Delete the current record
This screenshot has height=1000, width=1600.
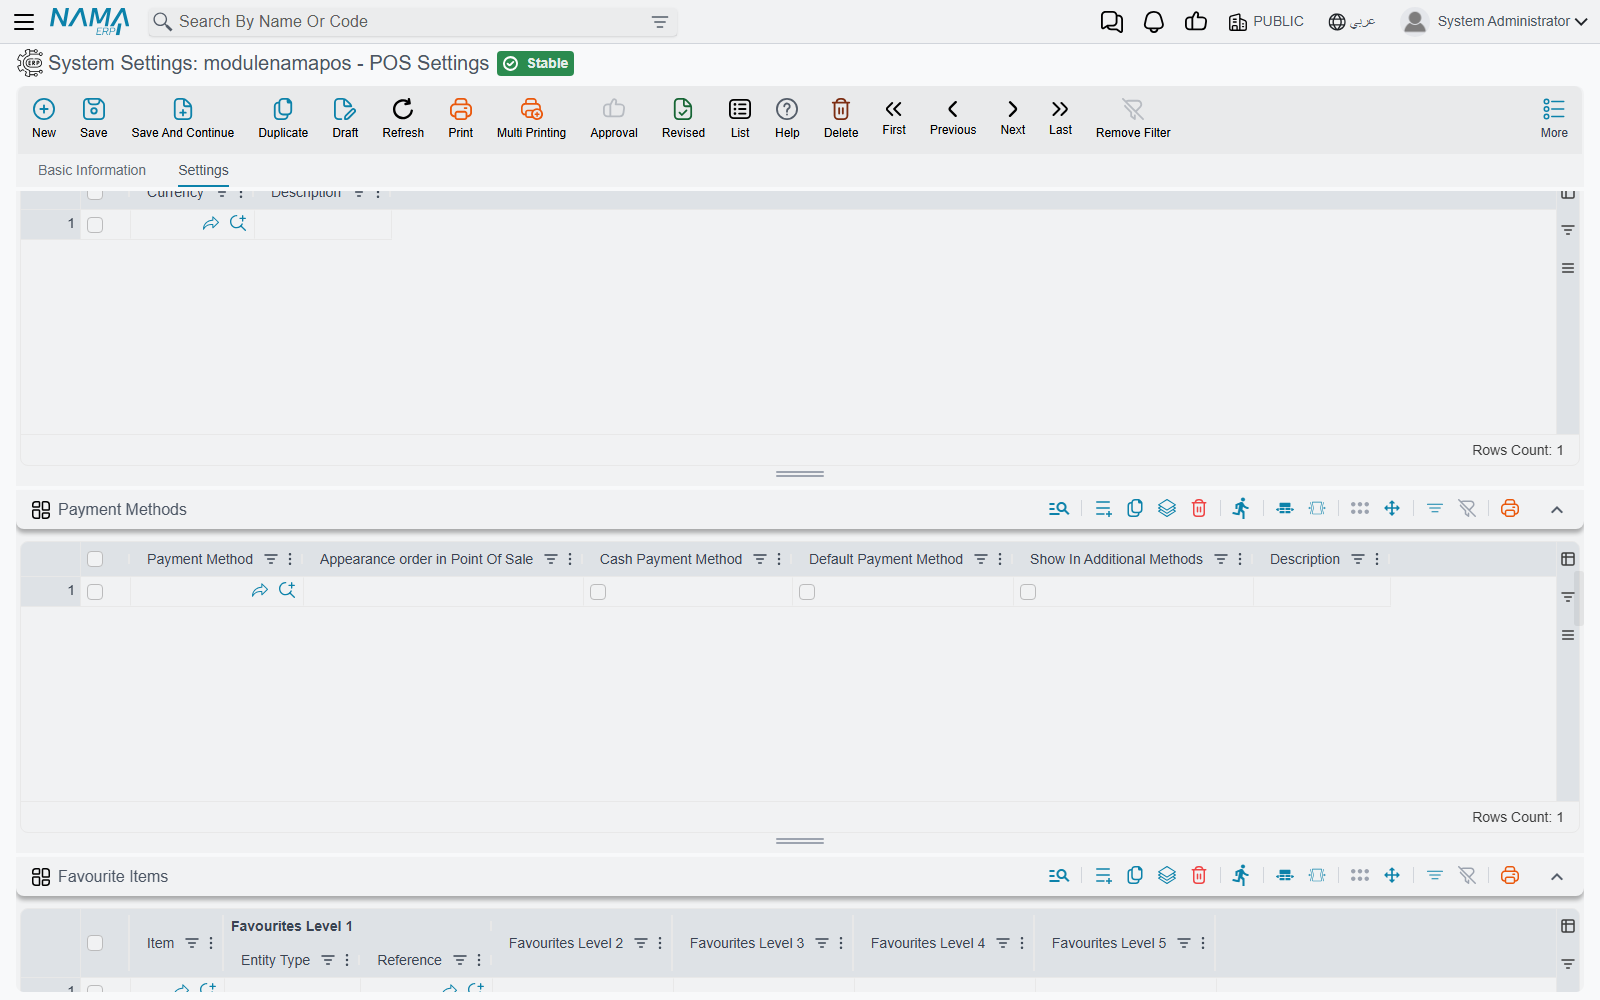(841, 118)
